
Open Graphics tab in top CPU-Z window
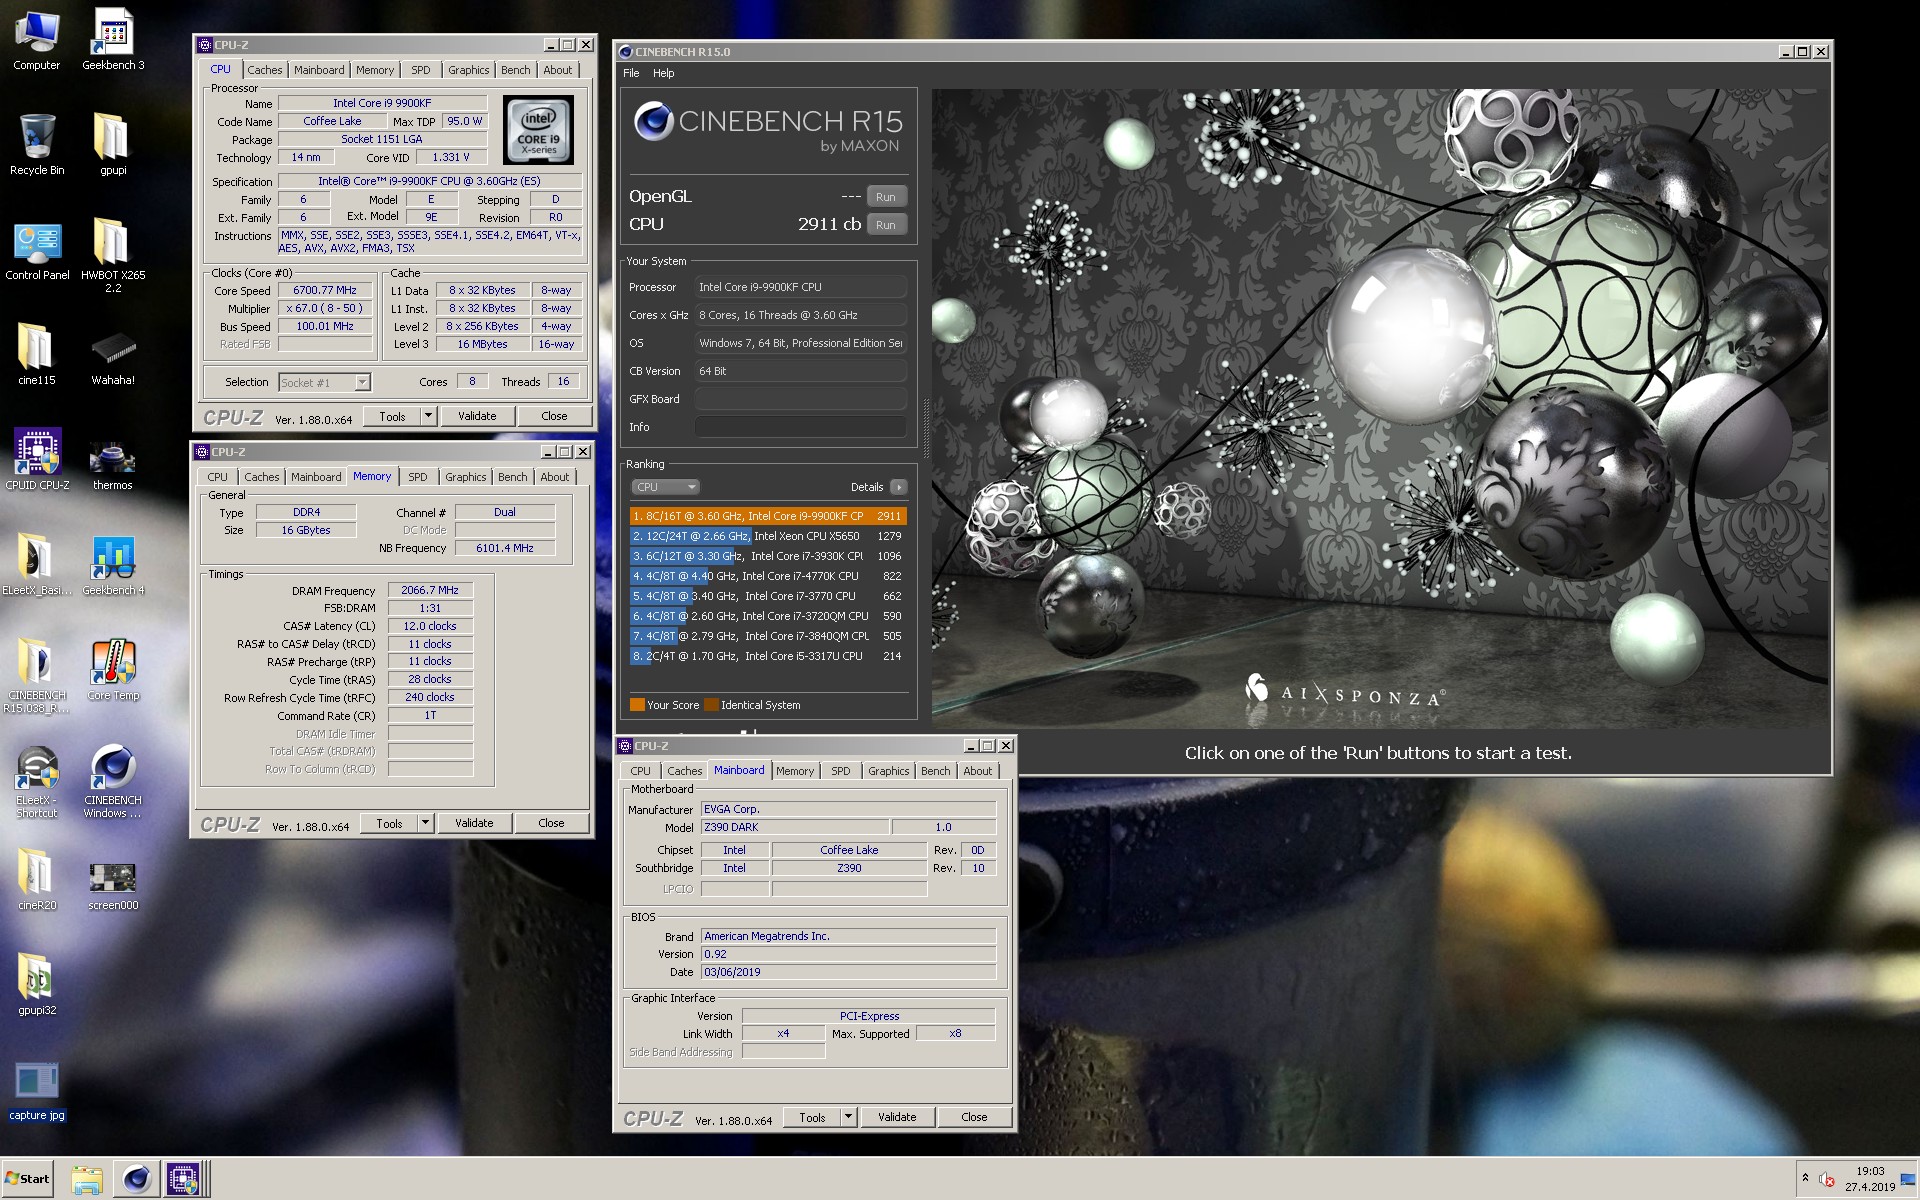point(469,70)
